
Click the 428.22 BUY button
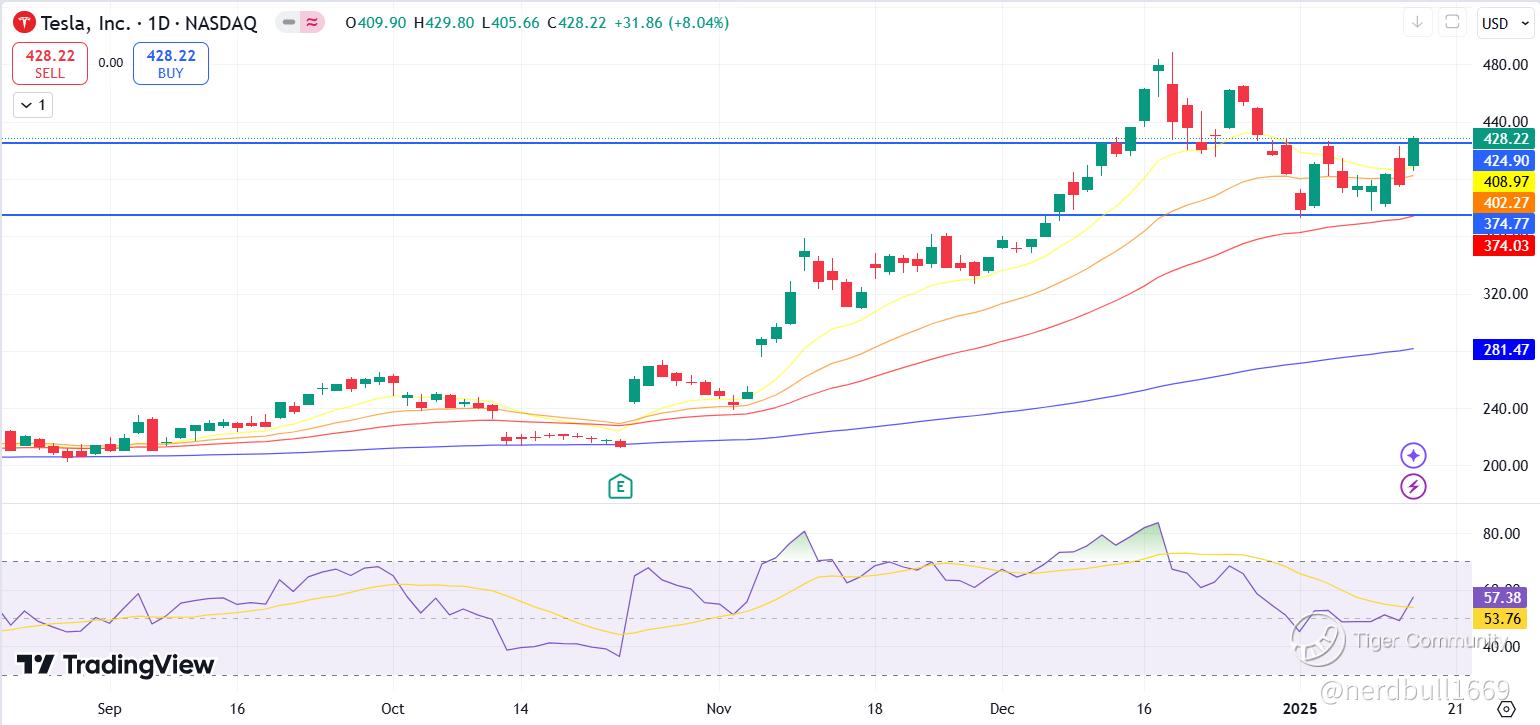[x=171, y=64]
